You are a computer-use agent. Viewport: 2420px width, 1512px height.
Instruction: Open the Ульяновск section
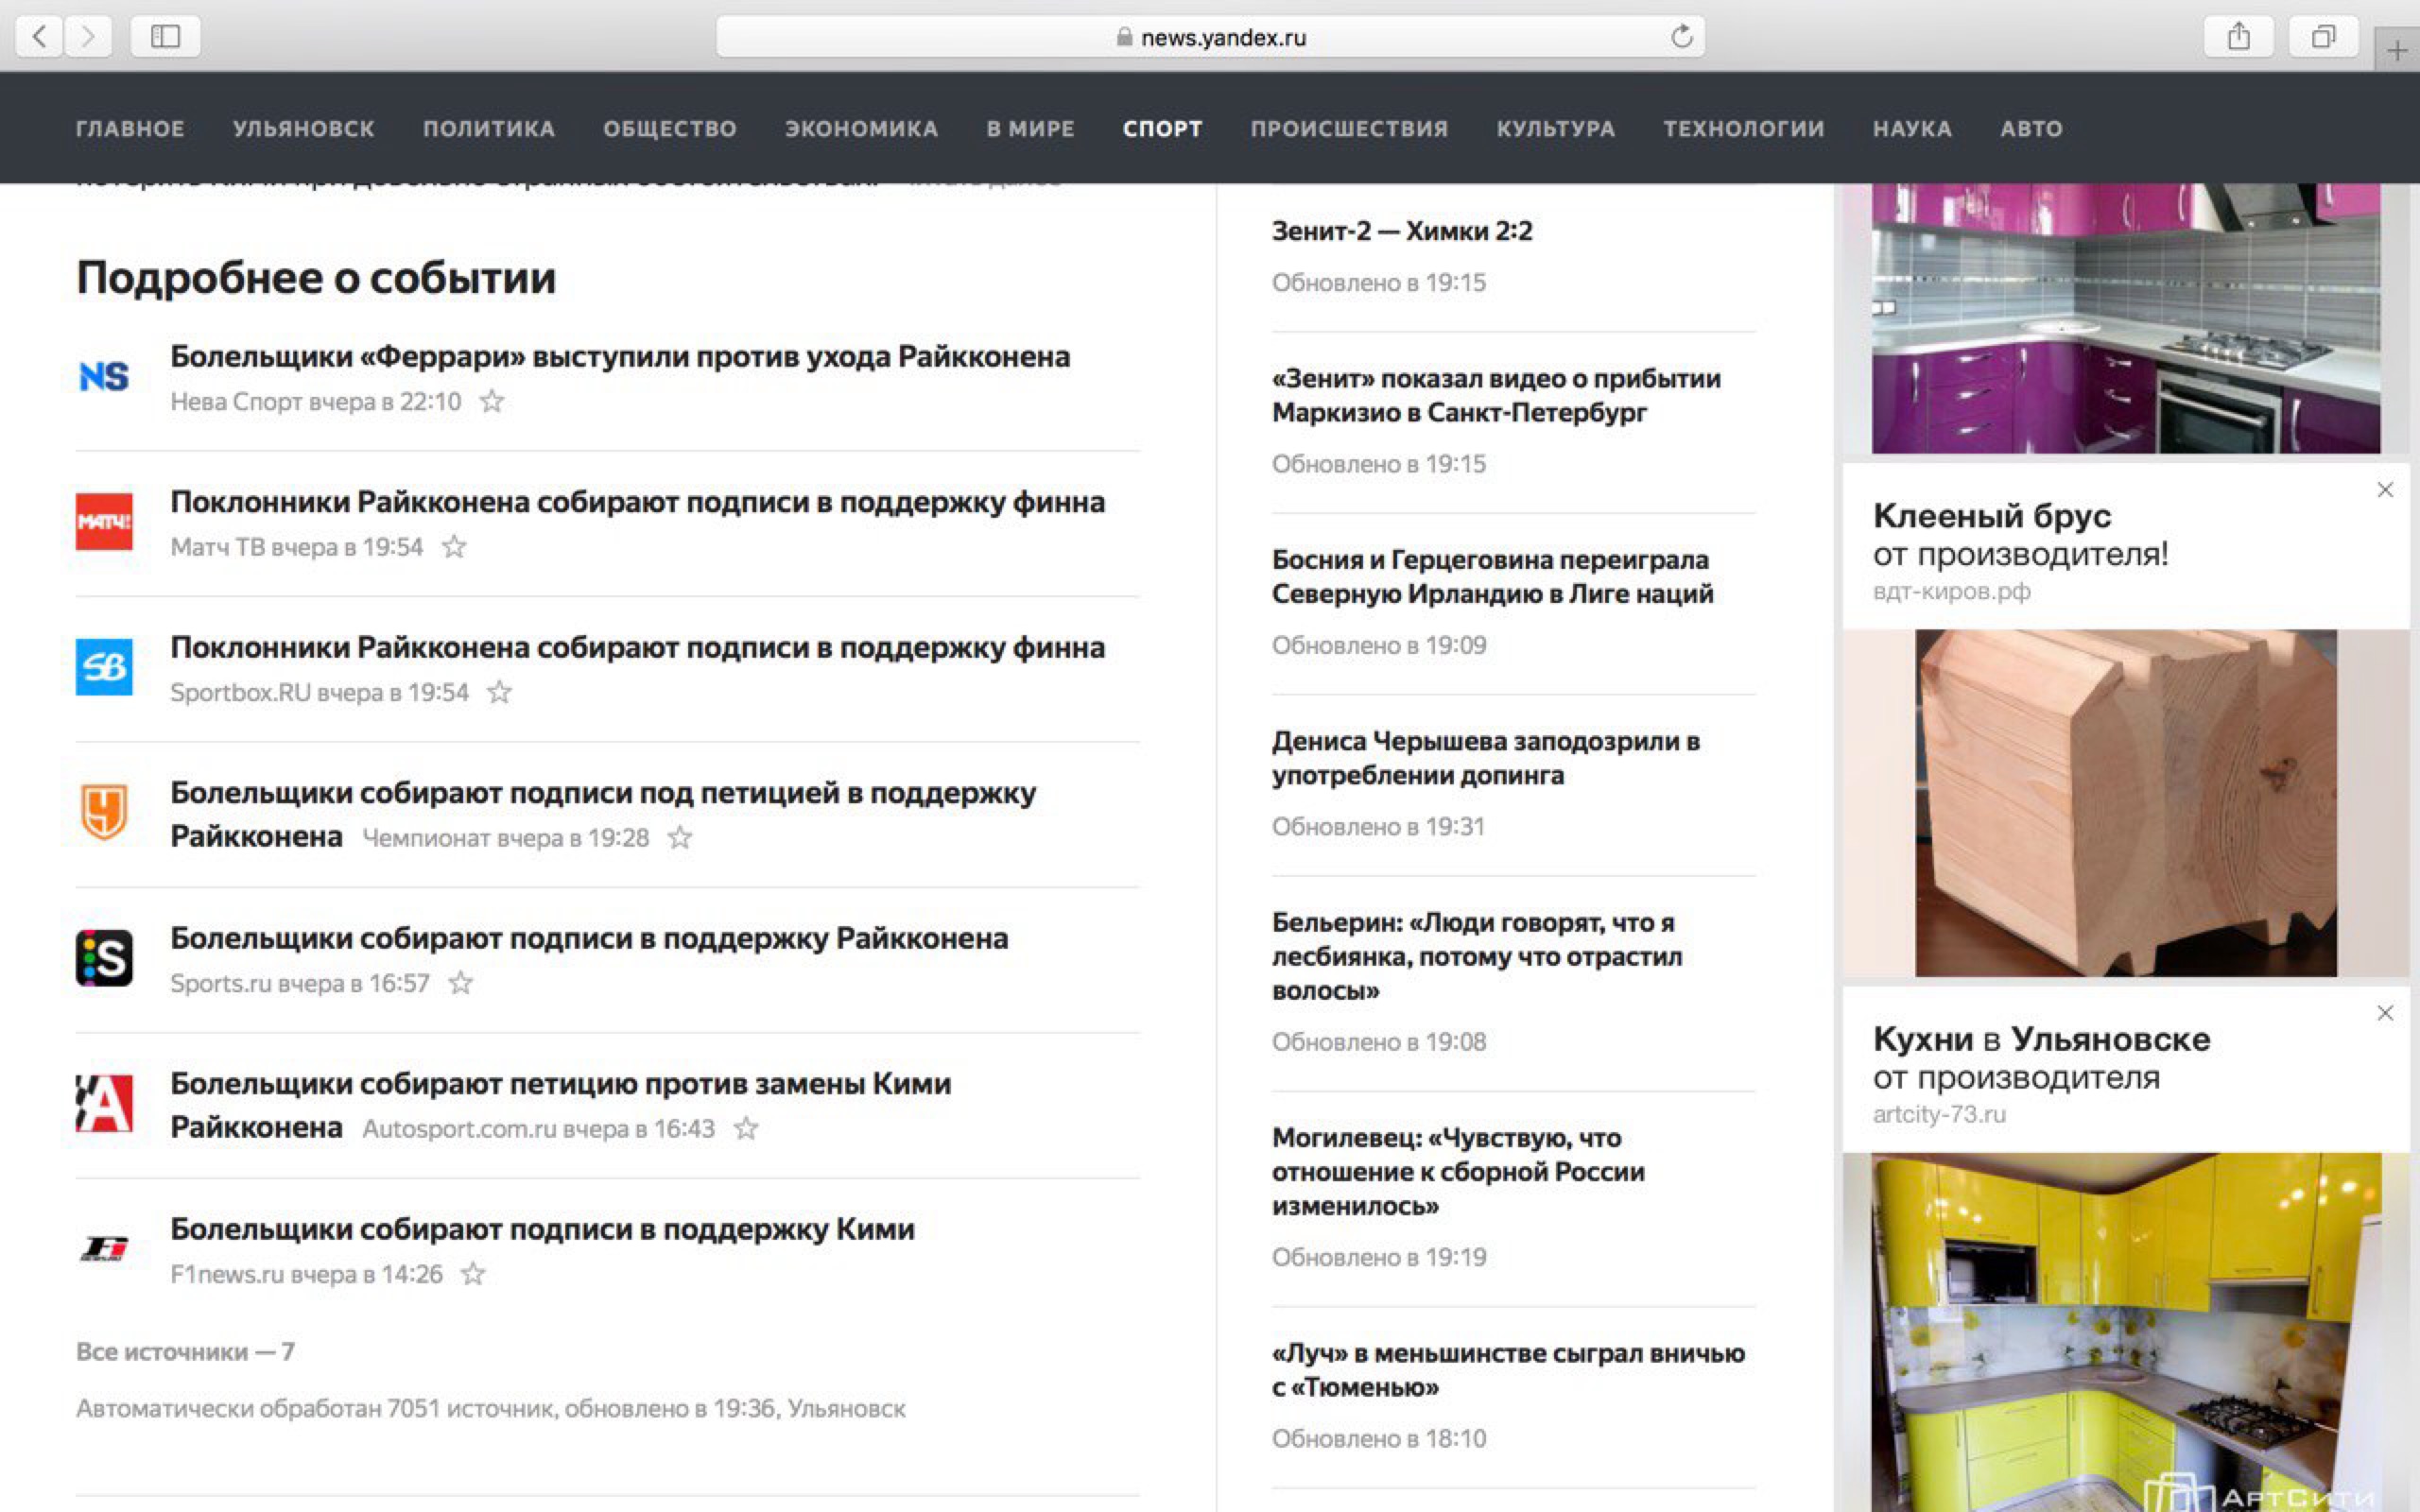tap(304, 128)
